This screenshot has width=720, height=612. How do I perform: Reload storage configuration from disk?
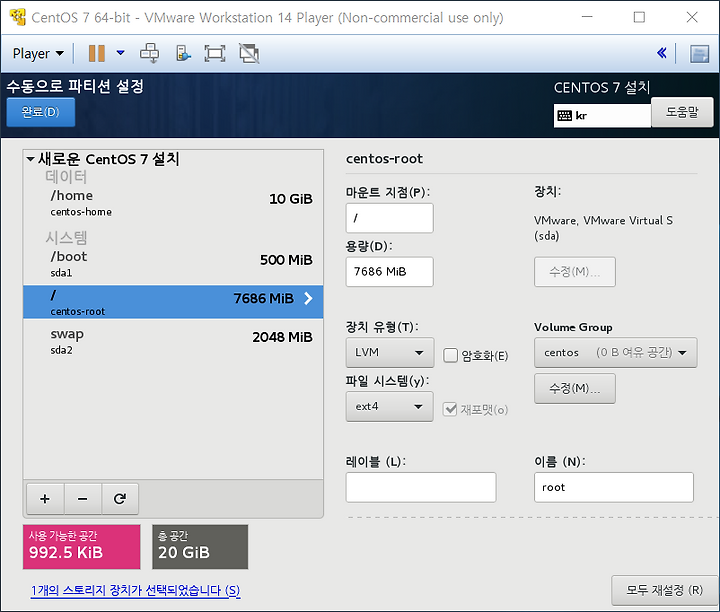(120, 499)
